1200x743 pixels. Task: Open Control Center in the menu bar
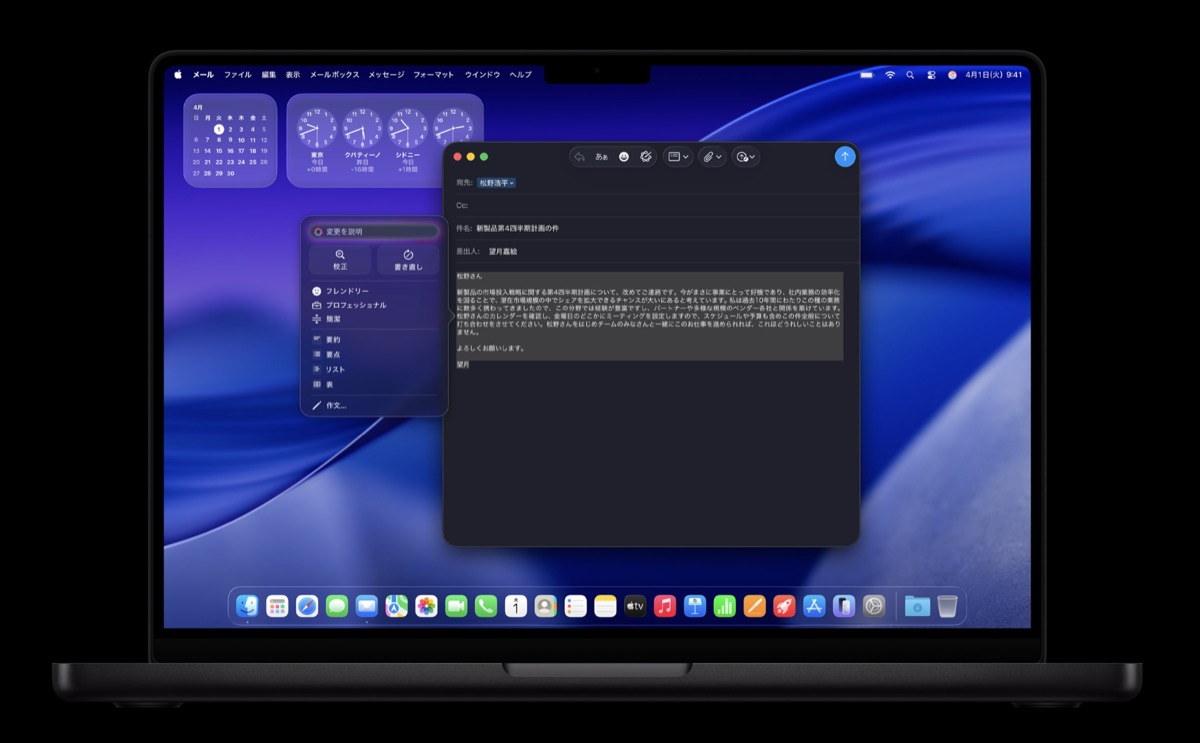tap(930, 75)
